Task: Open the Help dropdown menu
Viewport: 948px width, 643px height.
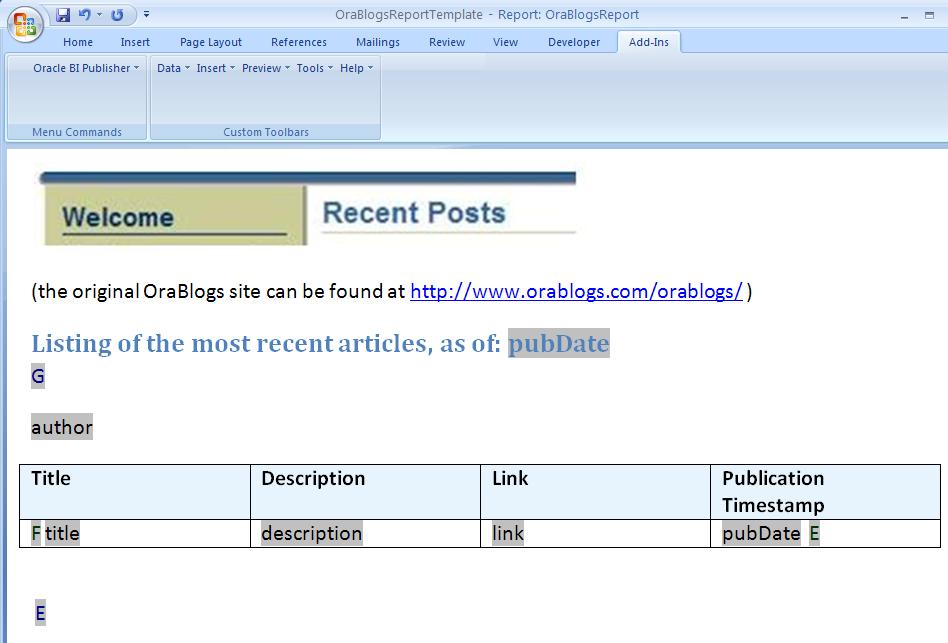Action: 356,68
